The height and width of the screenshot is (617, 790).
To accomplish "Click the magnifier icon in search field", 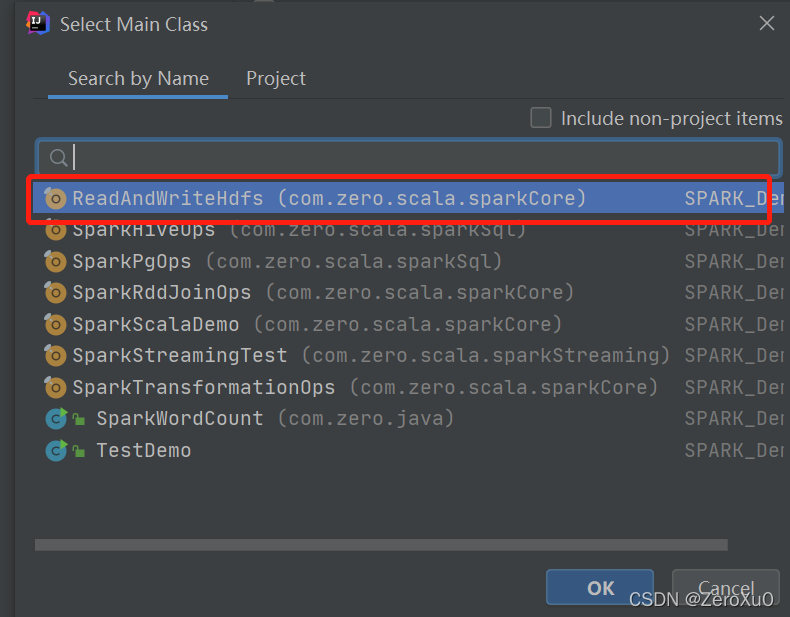I will (58, 158).
